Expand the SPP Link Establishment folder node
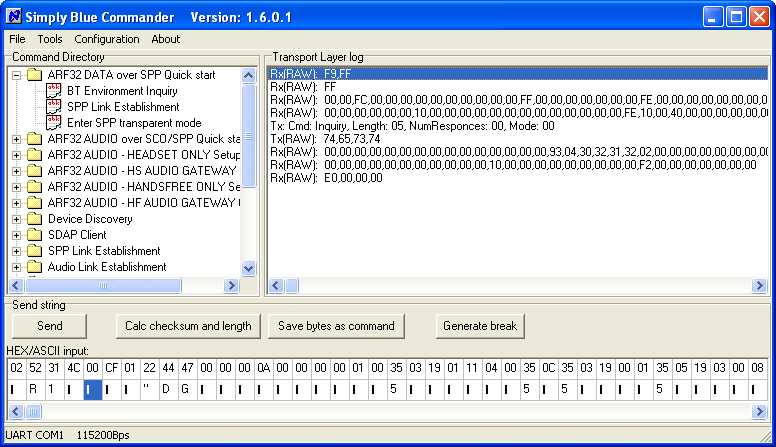The height and width of the screenshot is (447, 776). point(16,251)
